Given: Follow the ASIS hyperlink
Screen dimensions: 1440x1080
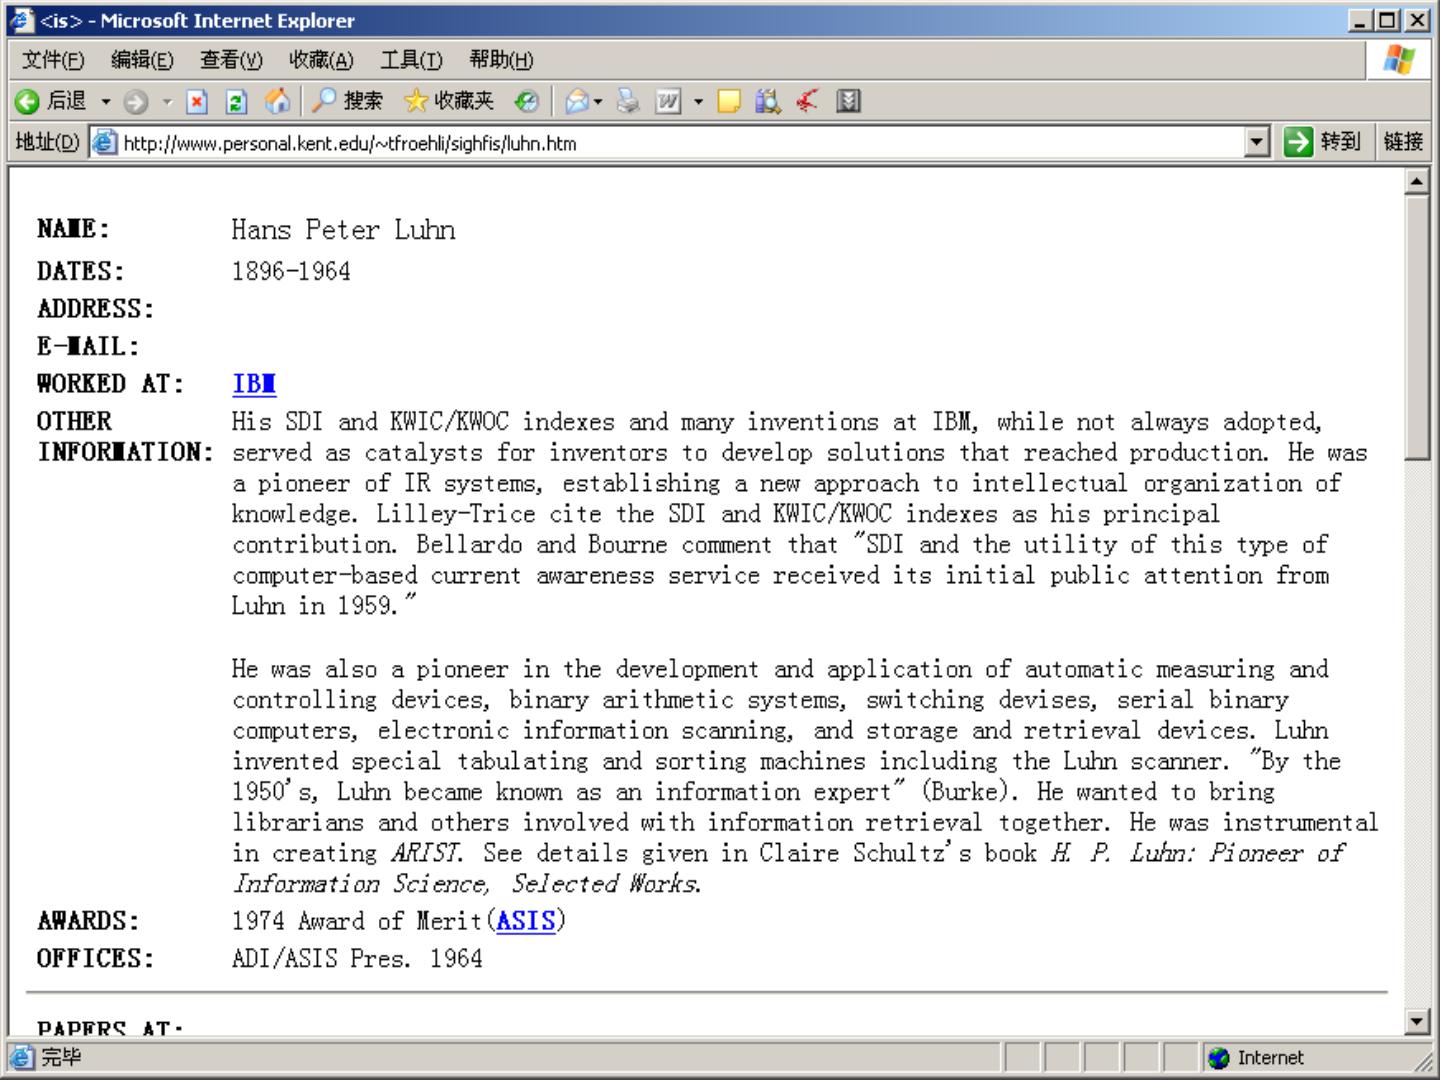Looking at the screenshot, I should click(x=525, y=921).
